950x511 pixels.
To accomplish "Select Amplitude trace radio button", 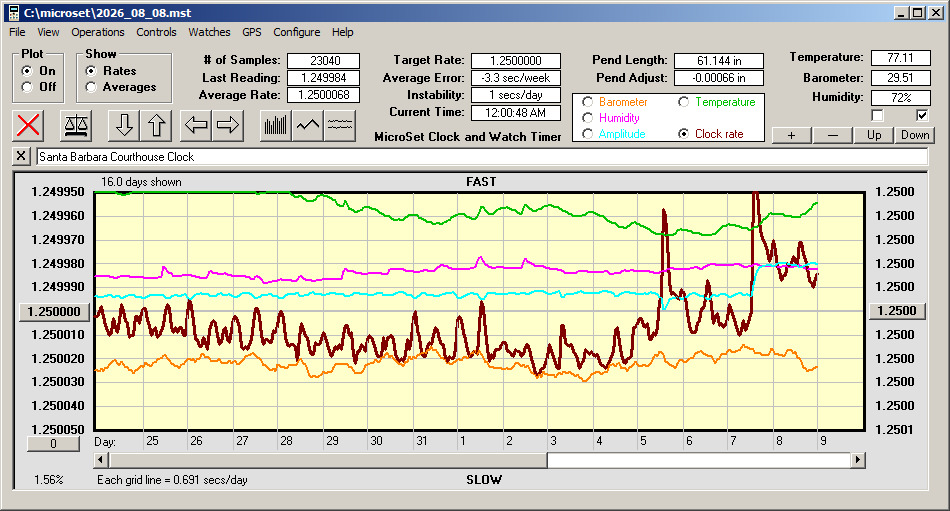I will (x=587, y=134).
